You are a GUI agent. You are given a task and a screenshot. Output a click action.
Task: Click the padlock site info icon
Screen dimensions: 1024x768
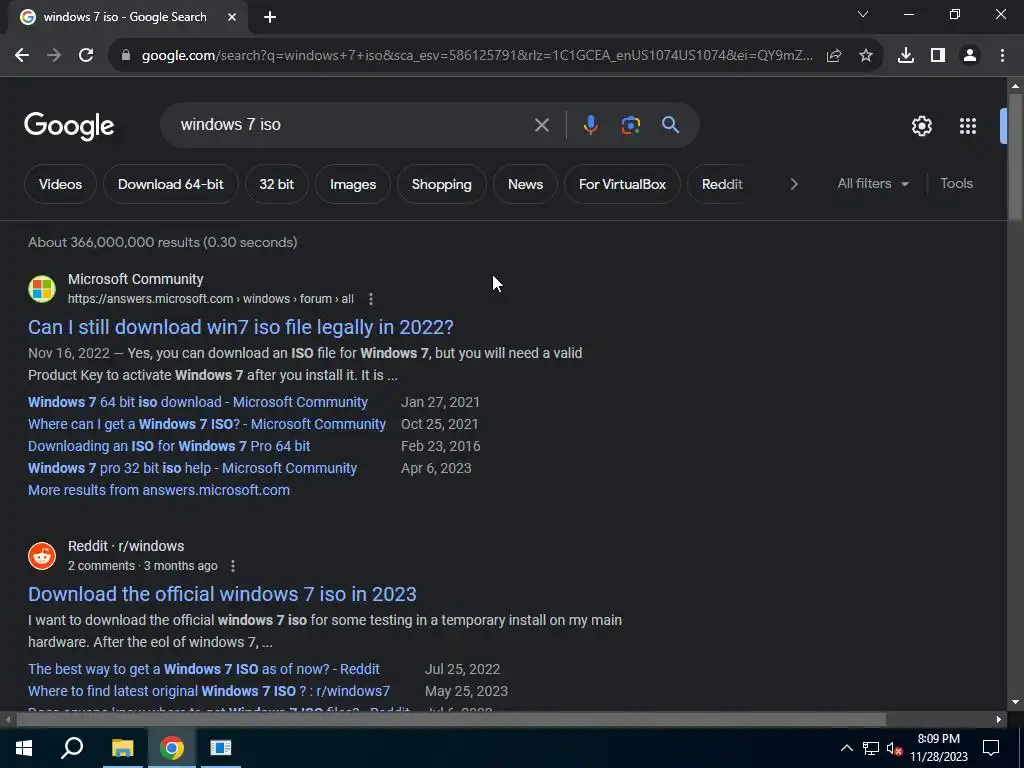(x=126, y=56)
